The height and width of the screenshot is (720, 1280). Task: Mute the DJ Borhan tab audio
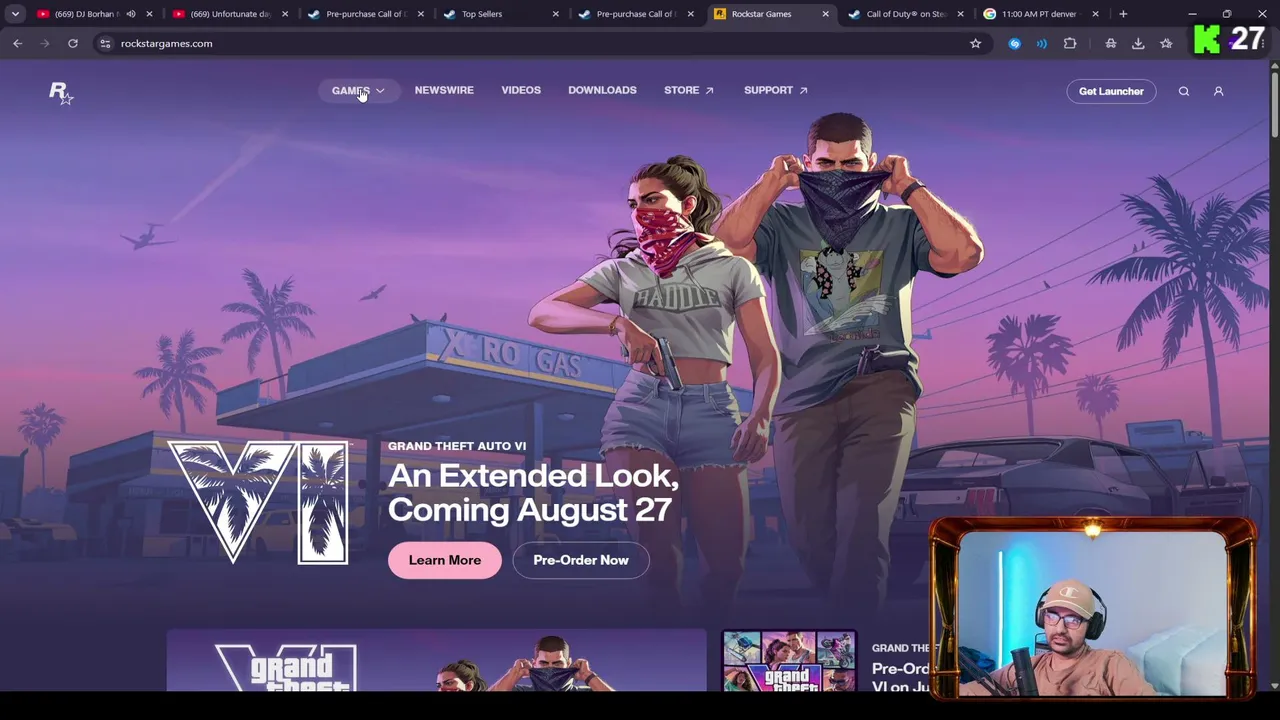(x=131, y=14)
